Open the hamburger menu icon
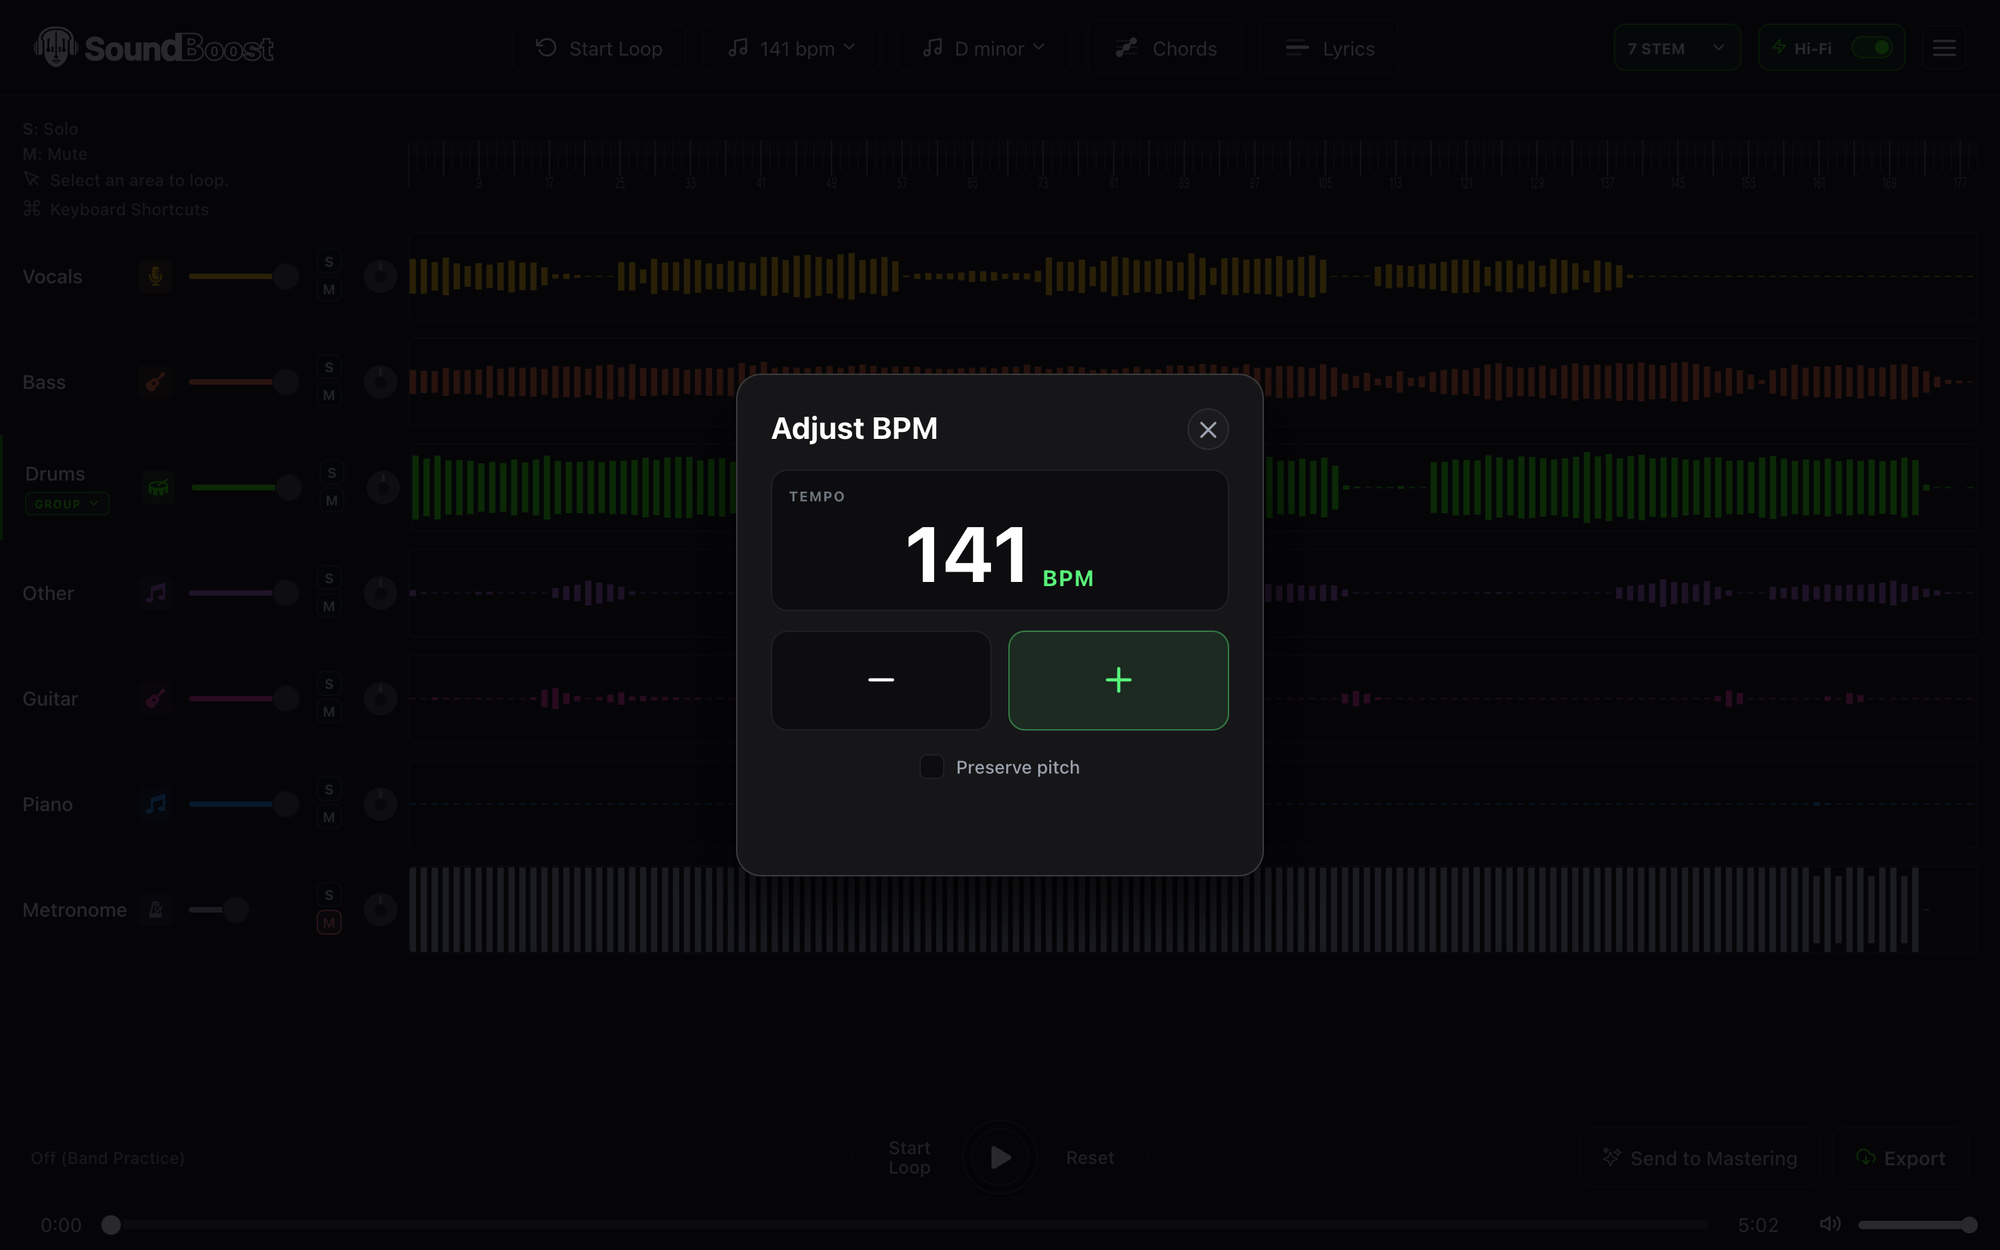 [x=1944, y=48]
